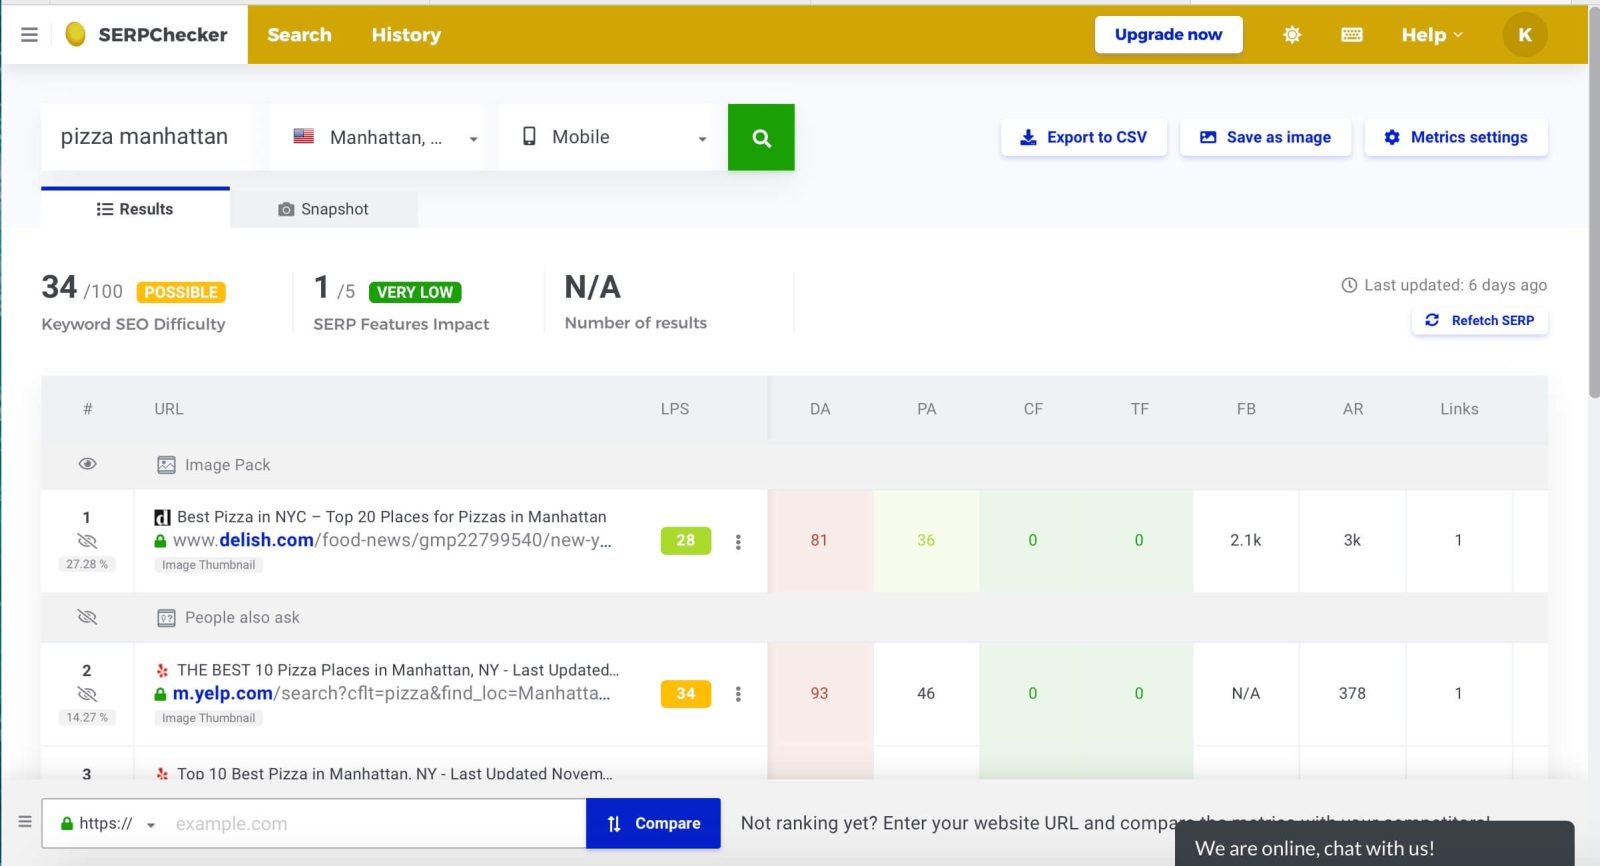Click the example.com URL input field

pyautogui.click(x=375, y=824)
